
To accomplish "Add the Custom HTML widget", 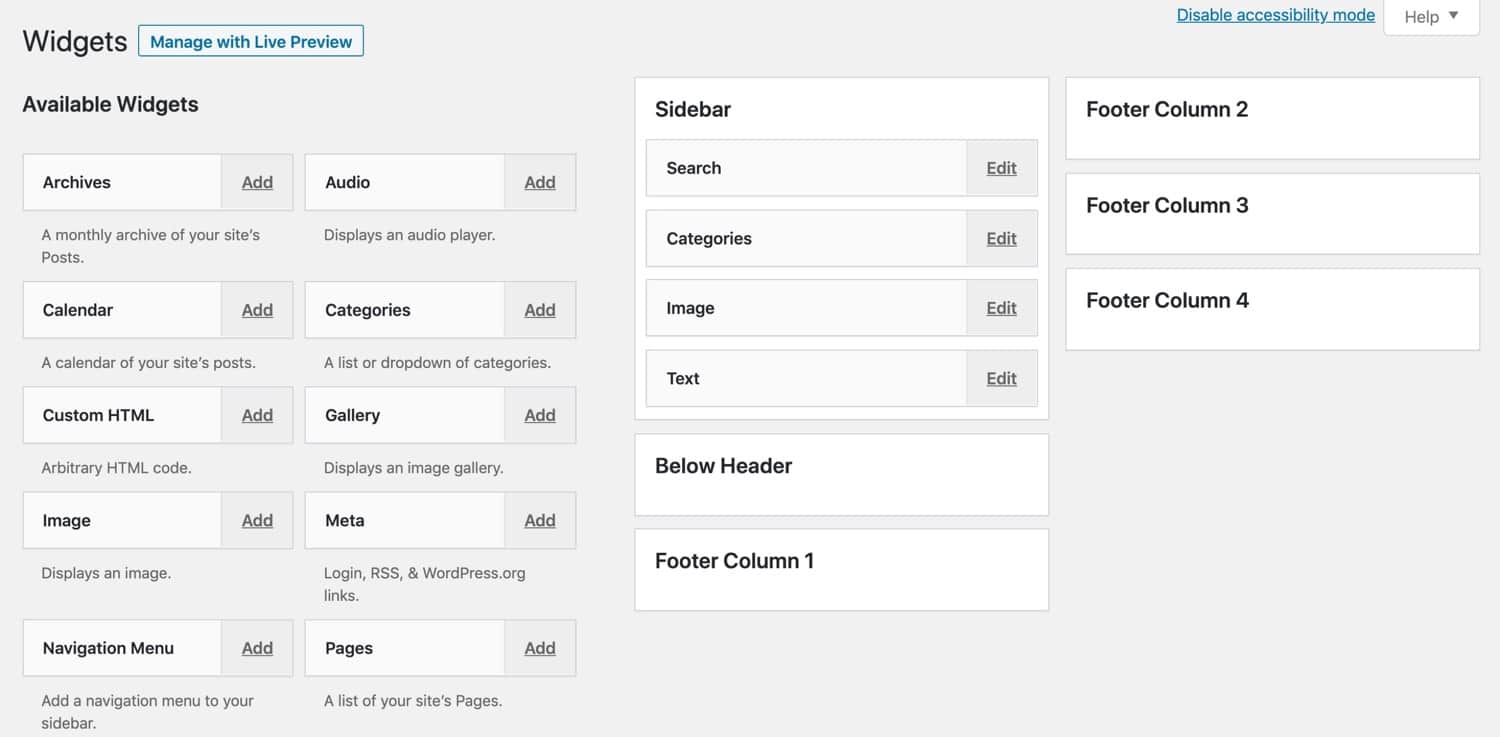I will tap(256, 415).
